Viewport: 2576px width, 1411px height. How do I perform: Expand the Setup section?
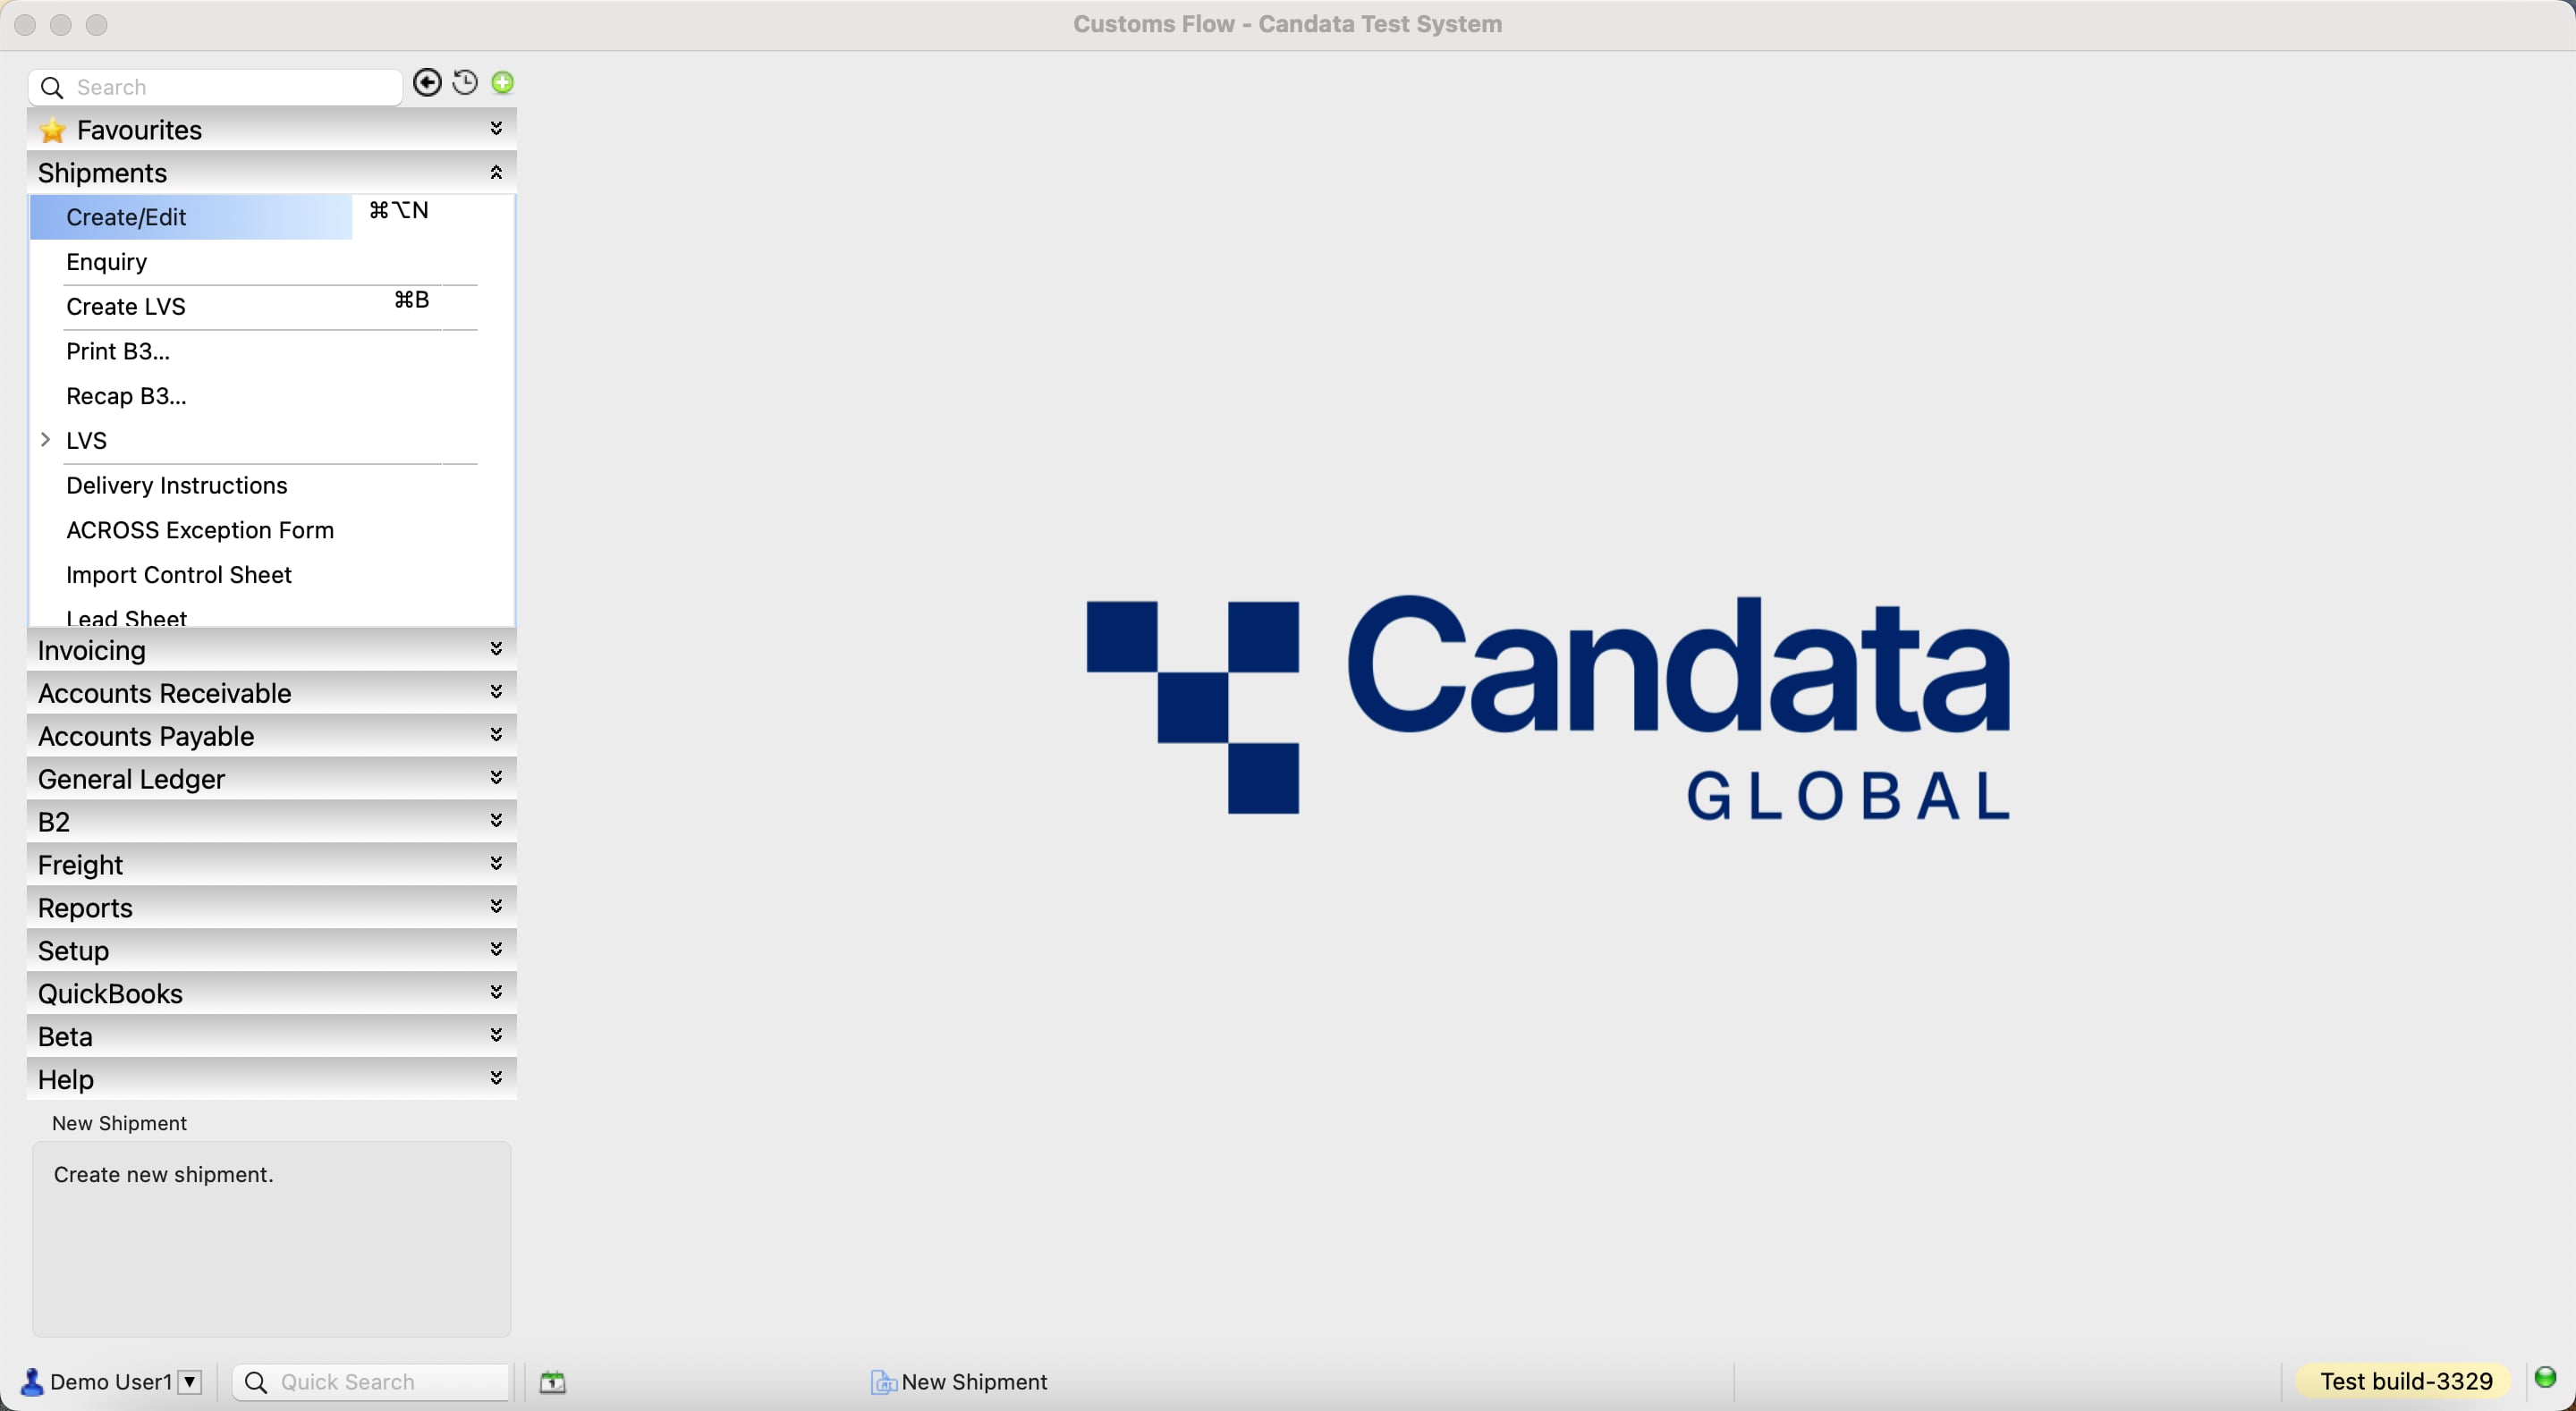click(x=496, y=950)
